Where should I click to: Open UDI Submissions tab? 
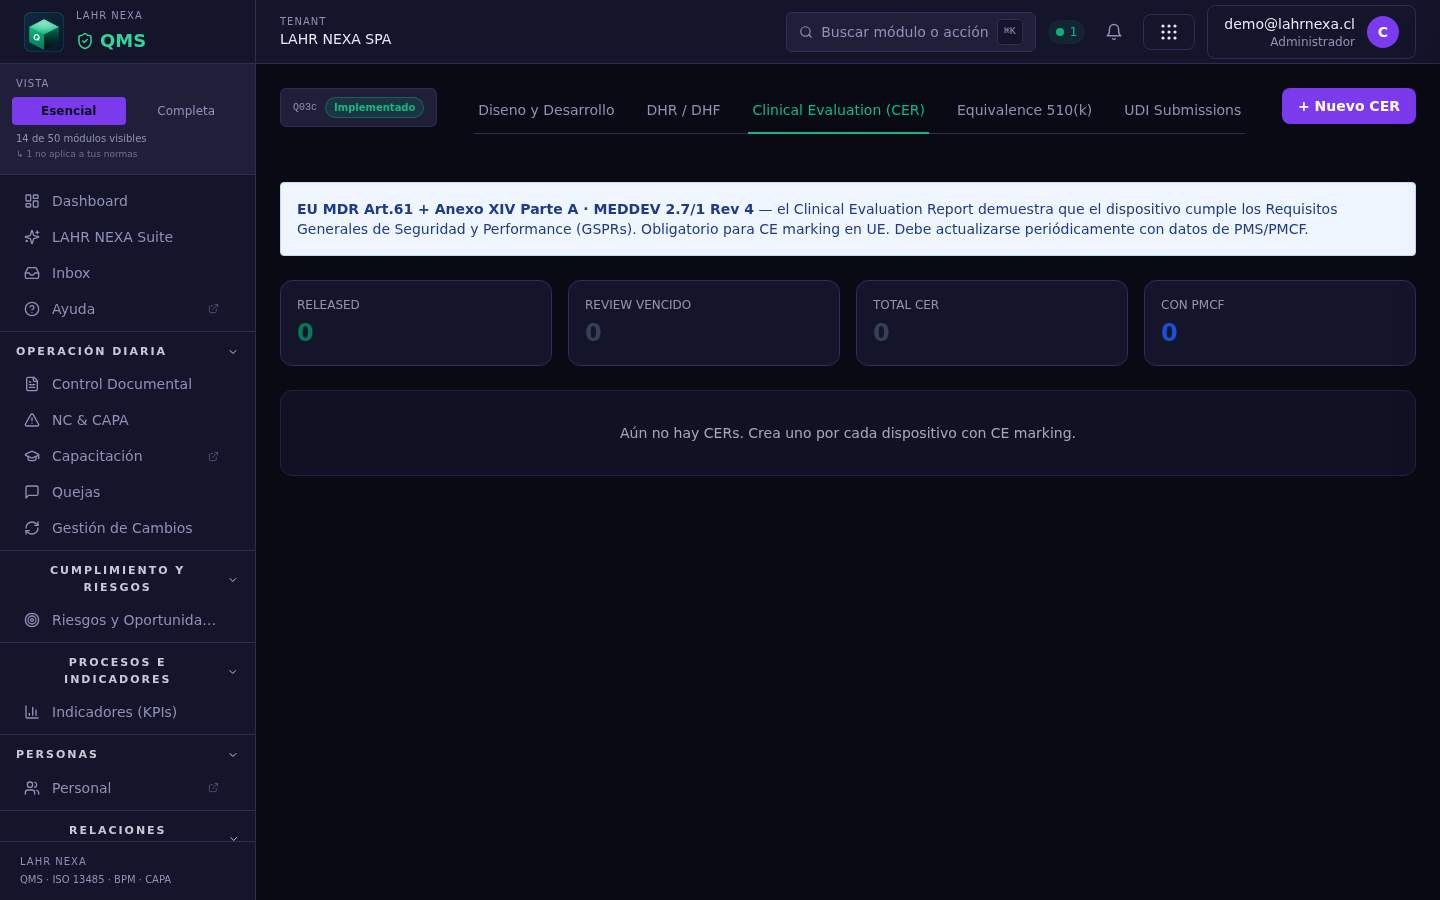pos(1182,110)
